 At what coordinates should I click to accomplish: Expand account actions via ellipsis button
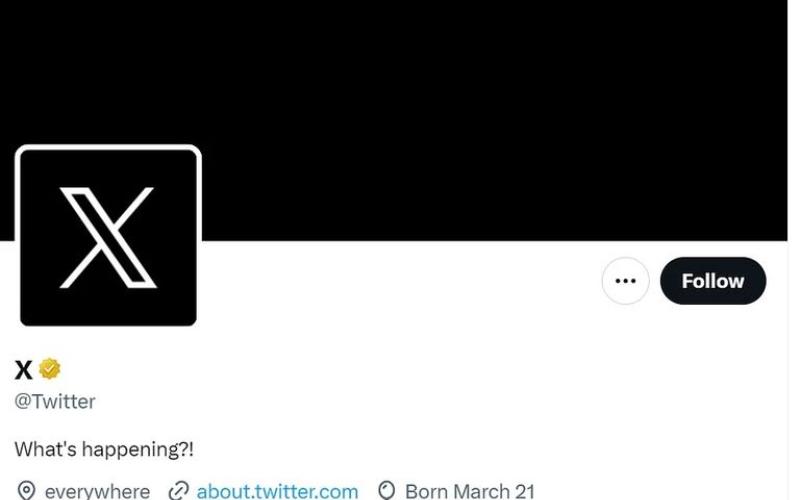[625, 281]
